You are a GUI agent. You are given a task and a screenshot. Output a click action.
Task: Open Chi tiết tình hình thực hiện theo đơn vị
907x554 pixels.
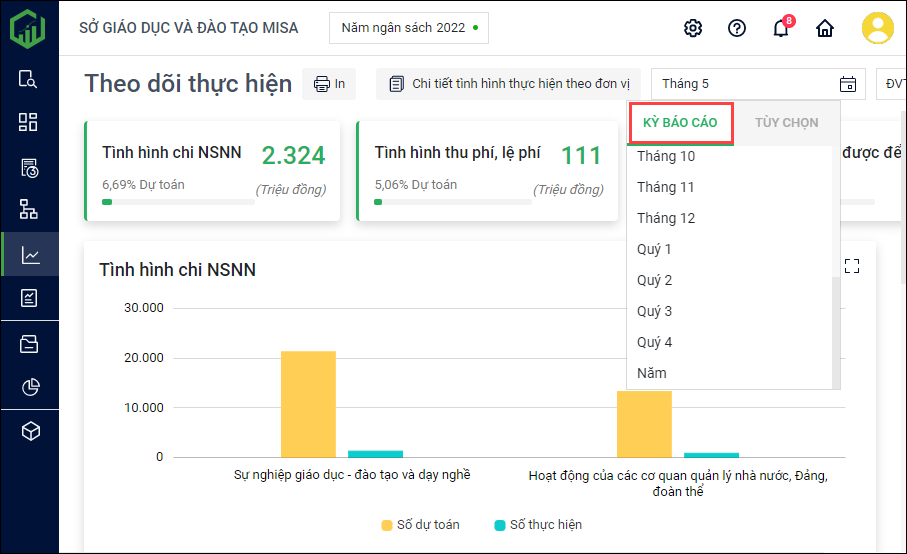[509, 84]
